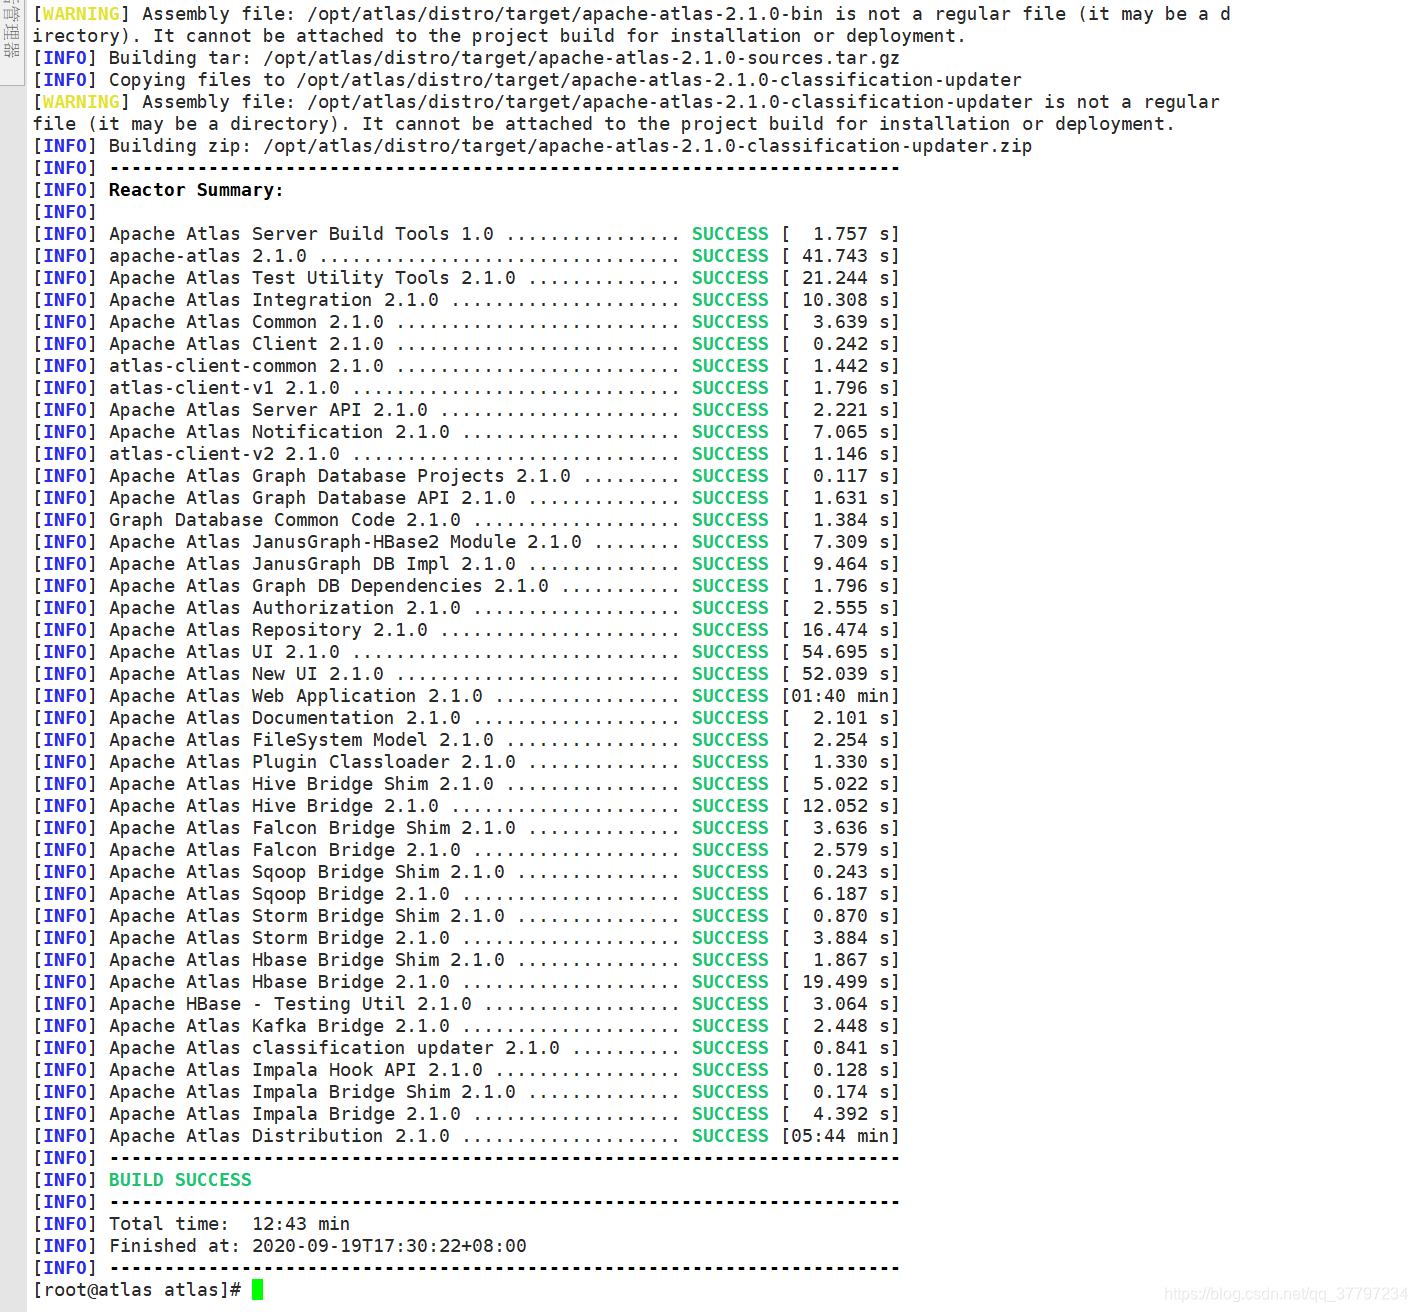Click the 'Apache Atlas JanusGraph DB Impl 2.1.0' line

pos(466,564)
